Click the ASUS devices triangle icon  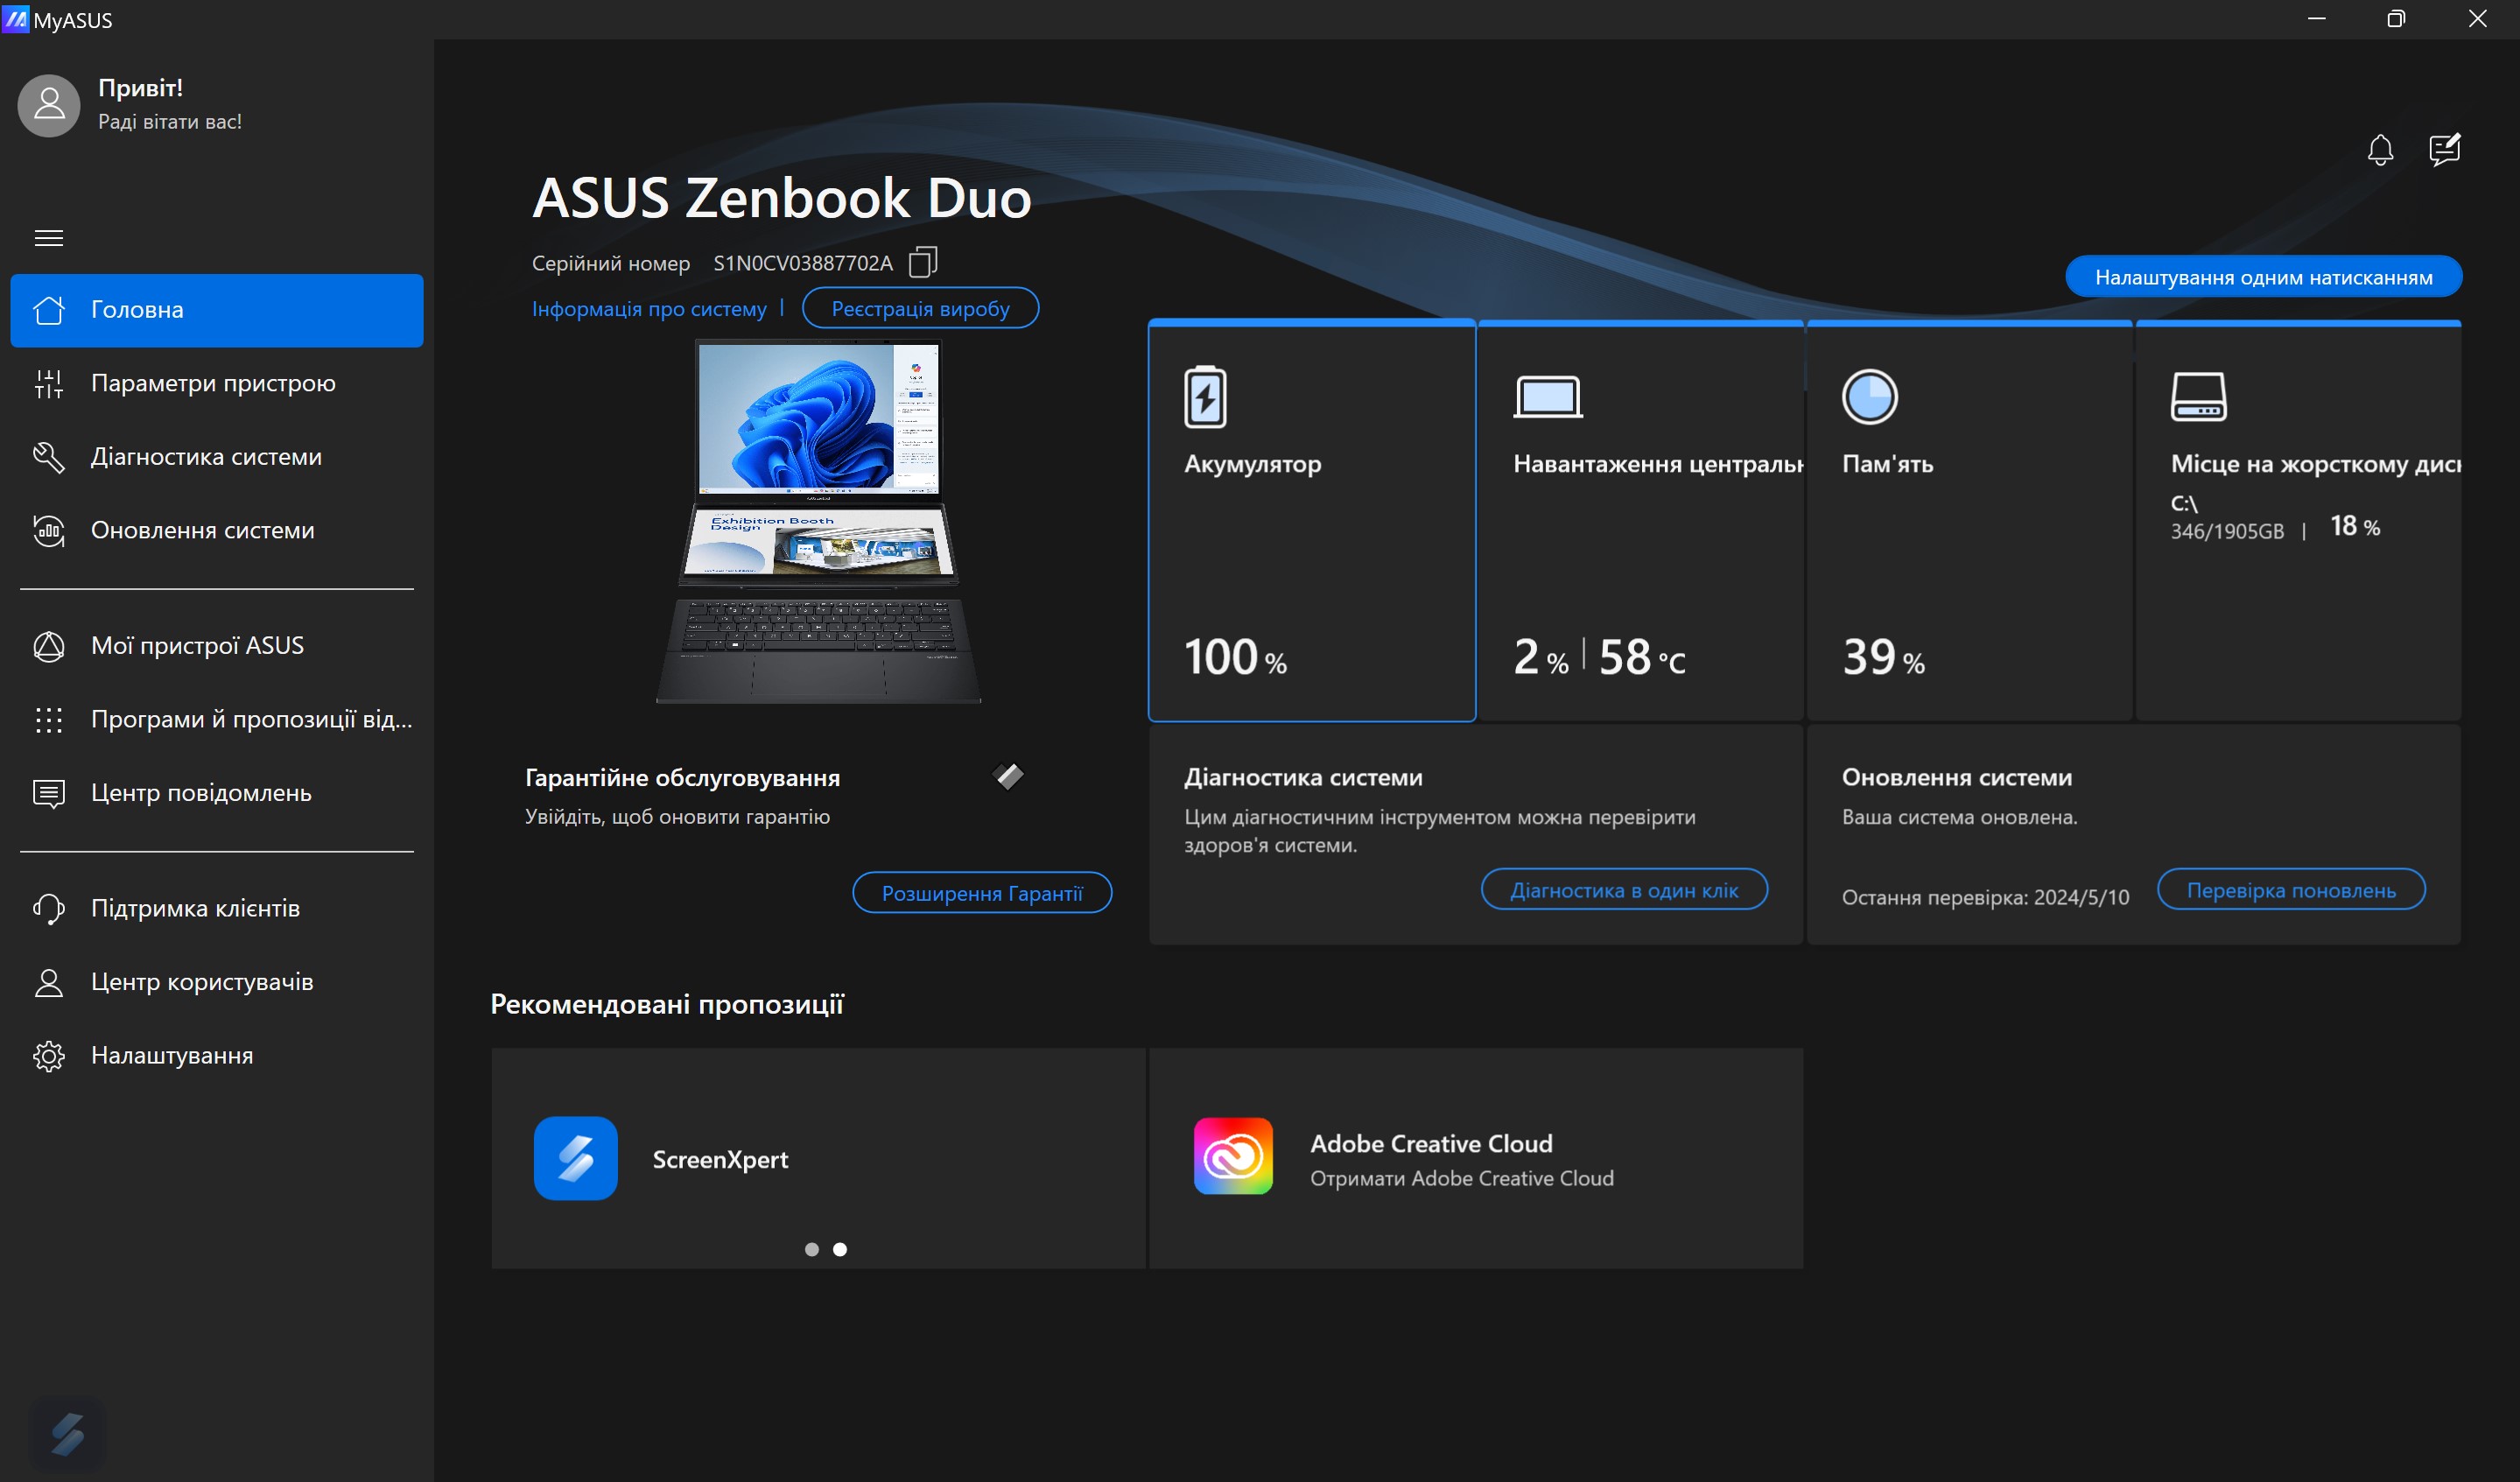pos(49,646)
